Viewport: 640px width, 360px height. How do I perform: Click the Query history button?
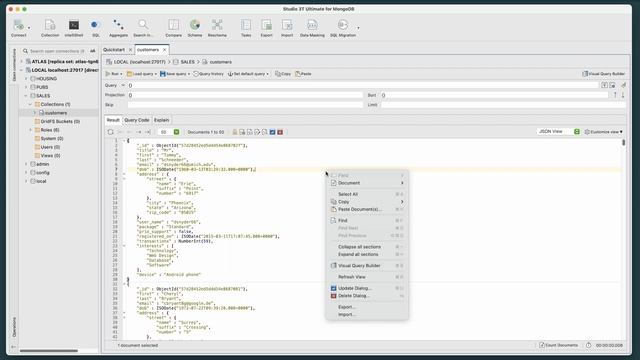pyautogui.click(x=209, y=74)
